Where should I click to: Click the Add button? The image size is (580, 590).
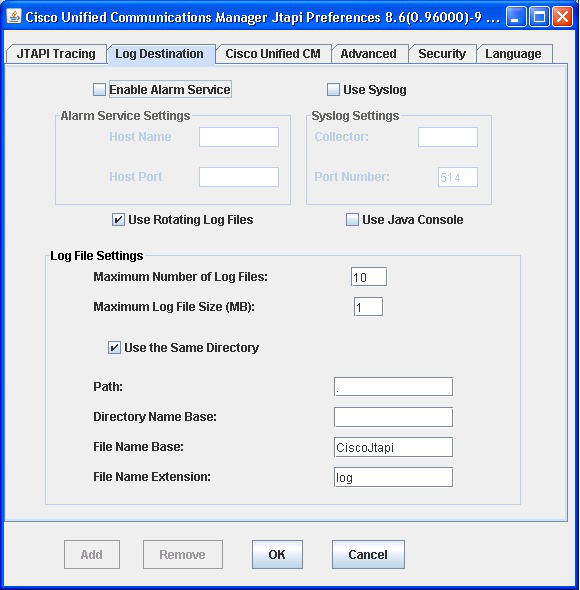coord(92,555)
